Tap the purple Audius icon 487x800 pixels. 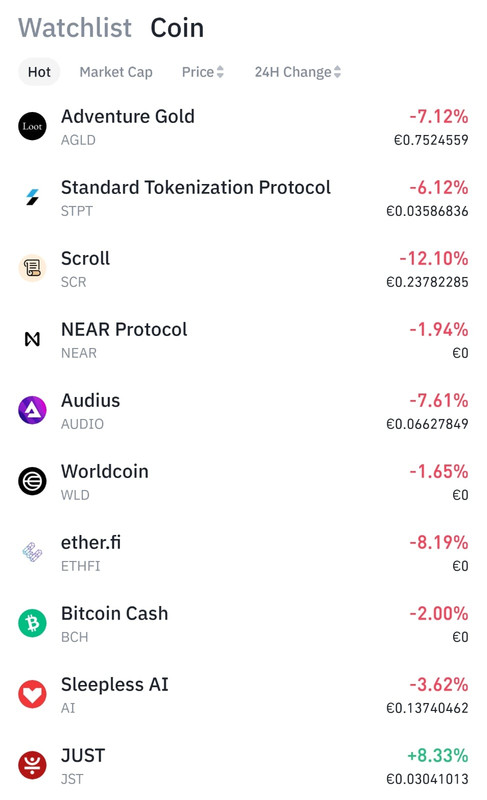coord(32,410)
